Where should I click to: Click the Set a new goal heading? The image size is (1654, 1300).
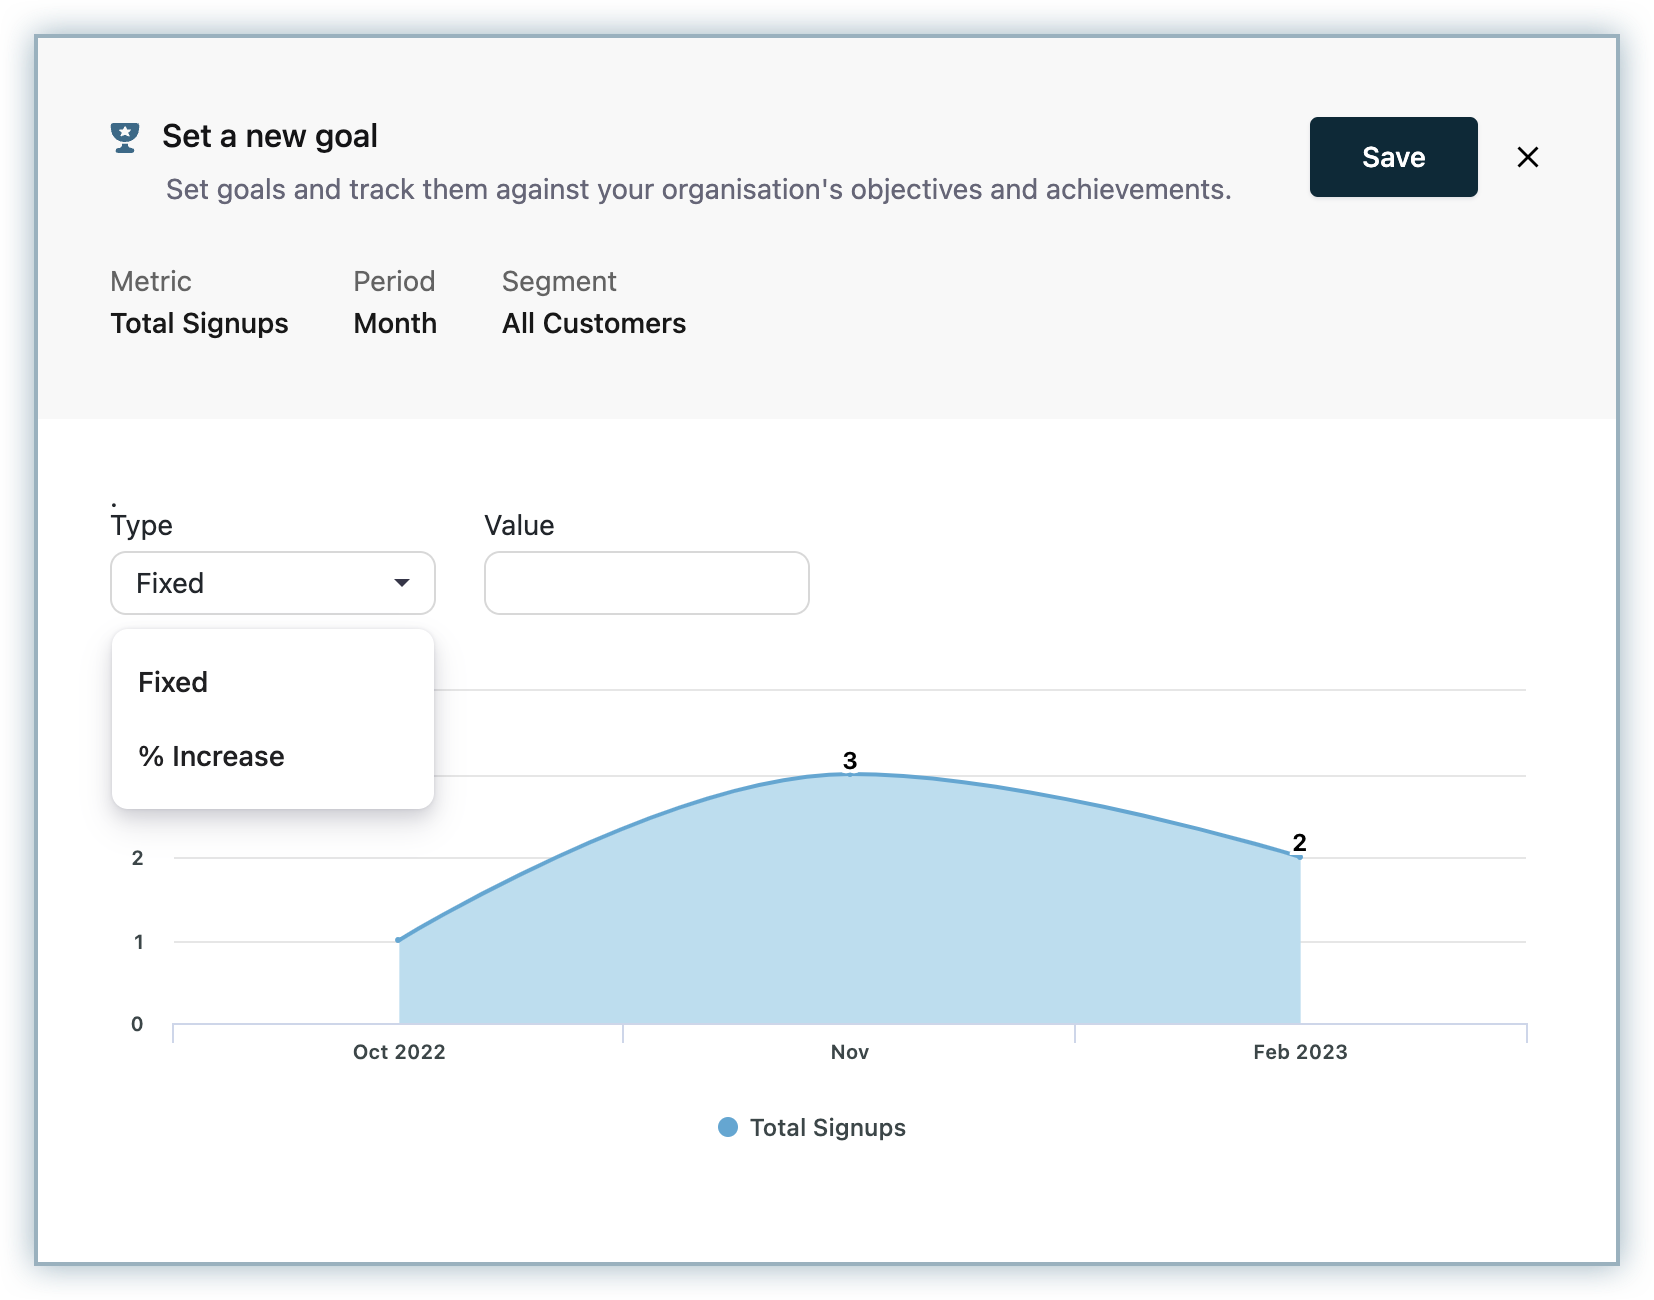pos(270,136)
